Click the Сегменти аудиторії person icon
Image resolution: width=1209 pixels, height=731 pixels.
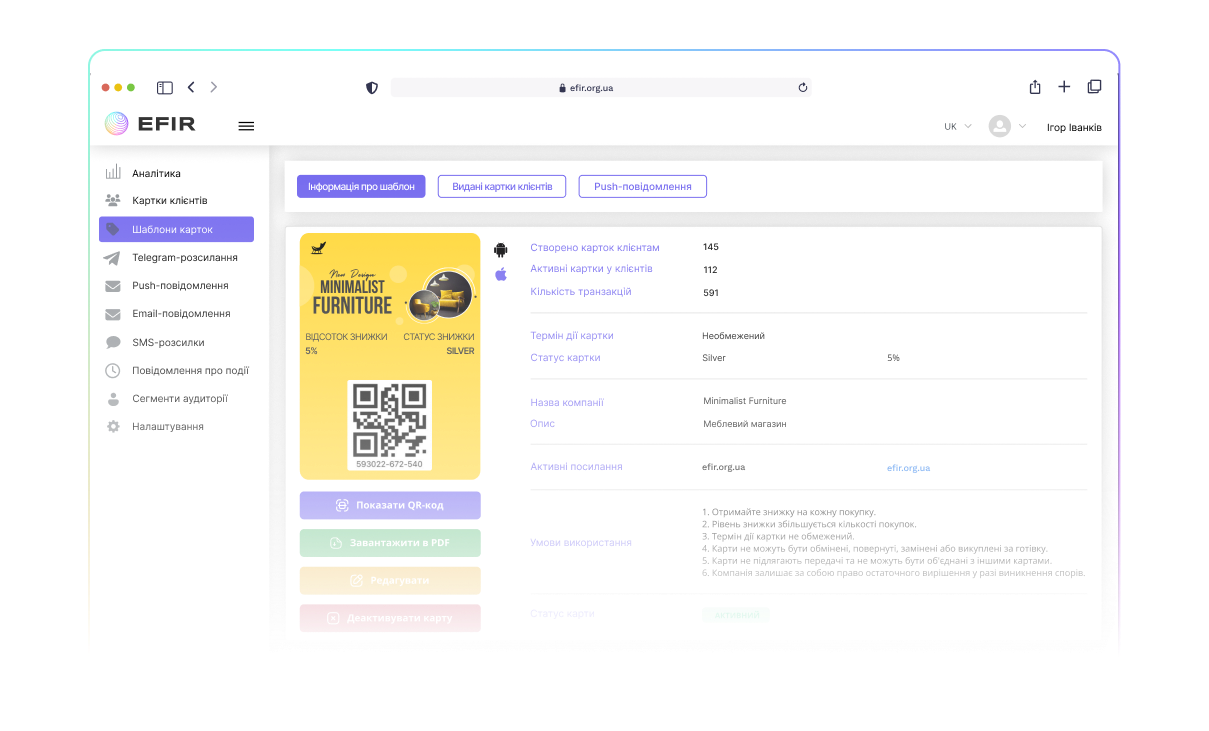click(113, 398)
